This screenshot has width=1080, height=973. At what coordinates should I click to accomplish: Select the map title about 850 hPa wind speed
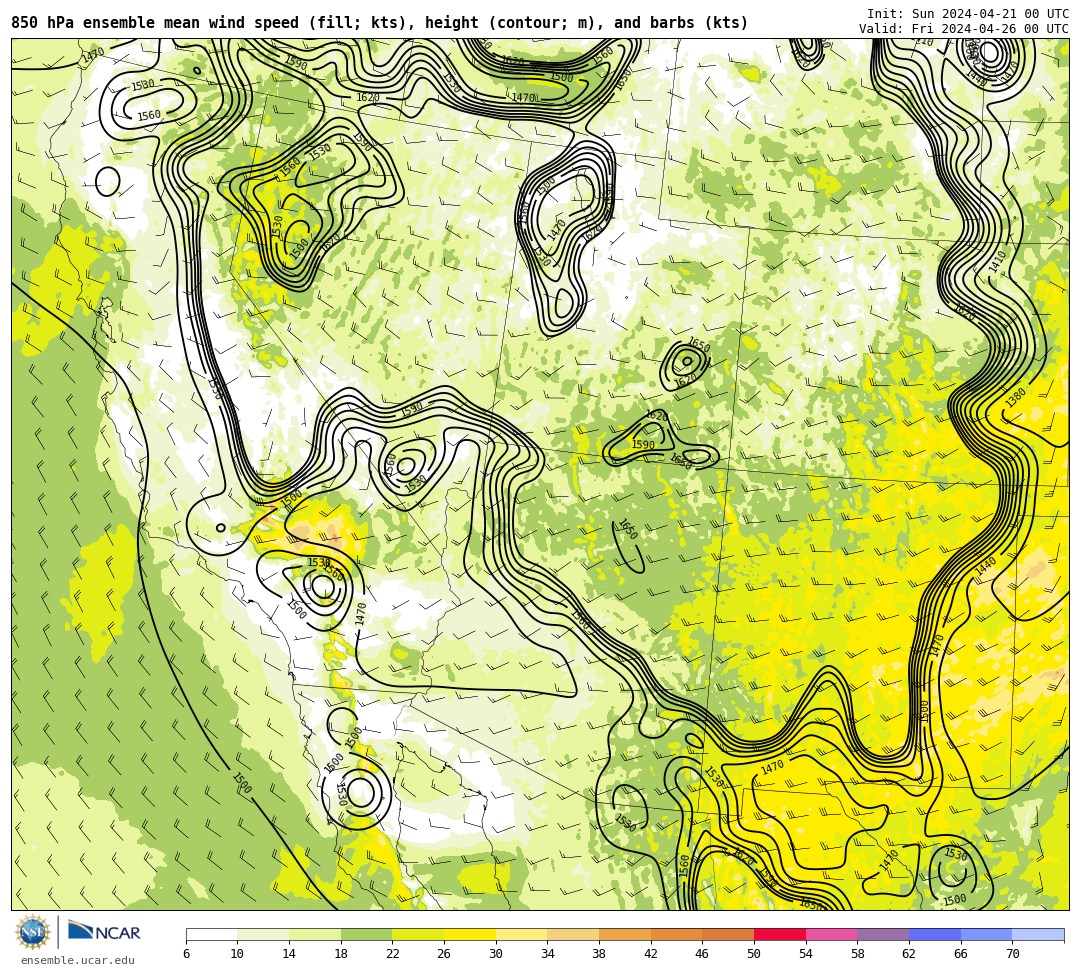point(380,23)
